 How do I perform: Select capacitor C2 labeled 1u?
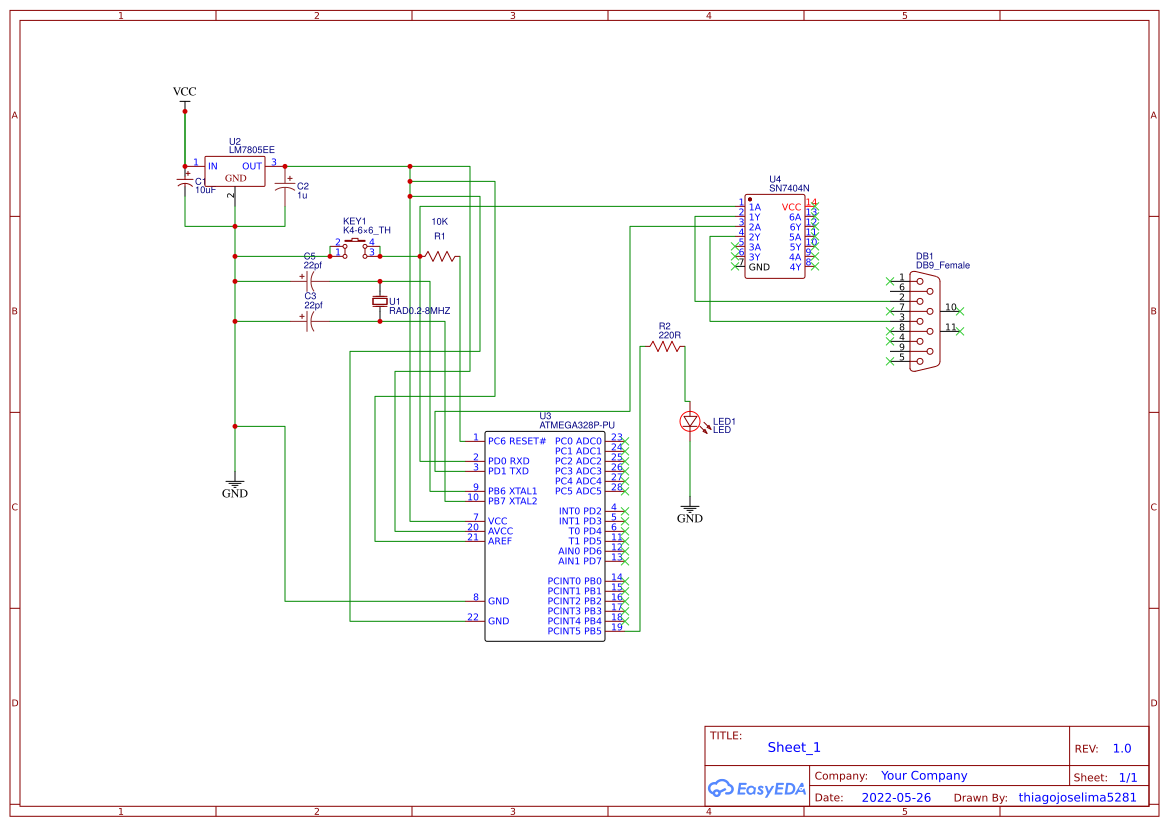point(283,185)
